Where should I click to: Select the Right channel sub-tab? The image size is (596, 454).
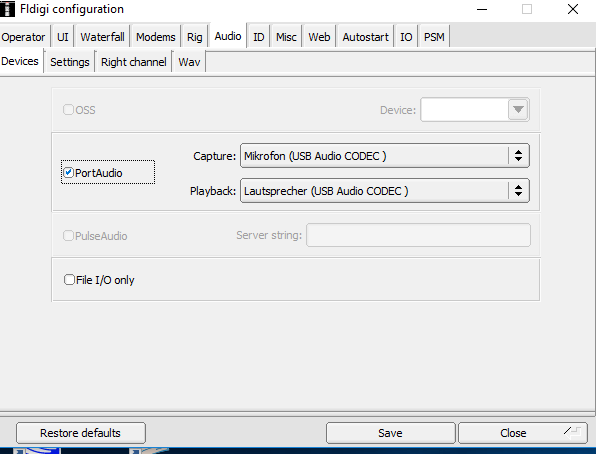(x=133, y=62)
